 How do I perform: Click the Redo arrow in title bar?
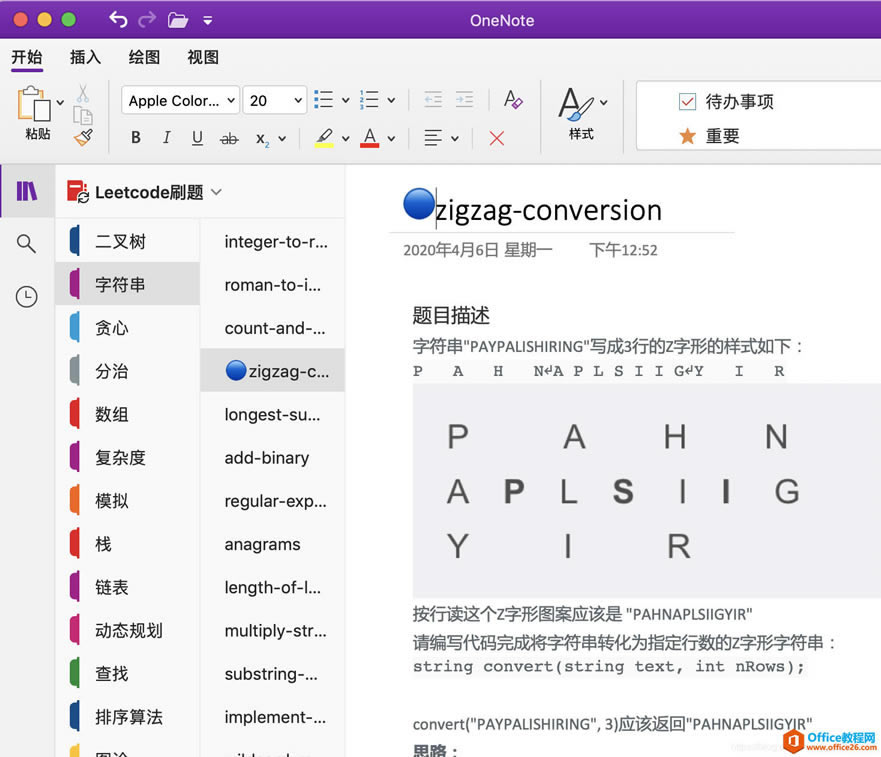point(147,20)
